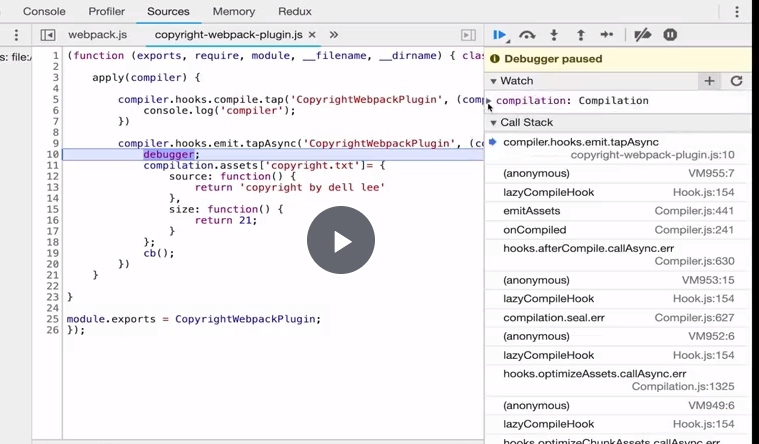Resume script execution in the debugger
This screenshot has height=444, width=759.
[500, 35]
